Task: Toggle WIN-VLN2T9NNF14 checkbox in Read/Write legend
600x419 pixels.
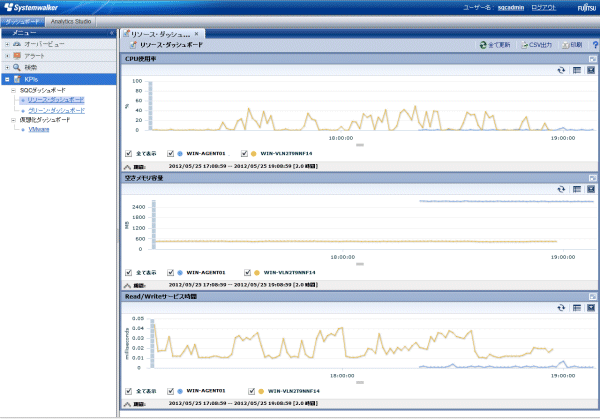Action: tap(251, 391)
